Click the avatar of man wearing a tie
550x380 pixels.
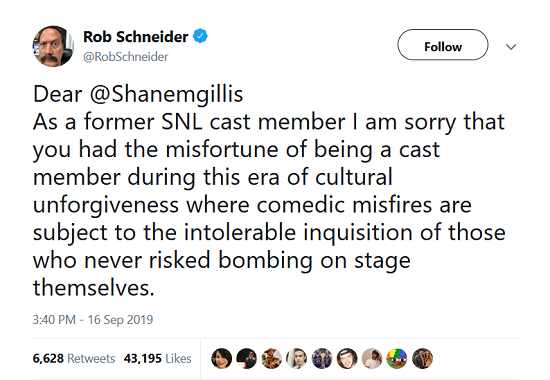click(297, 359)
